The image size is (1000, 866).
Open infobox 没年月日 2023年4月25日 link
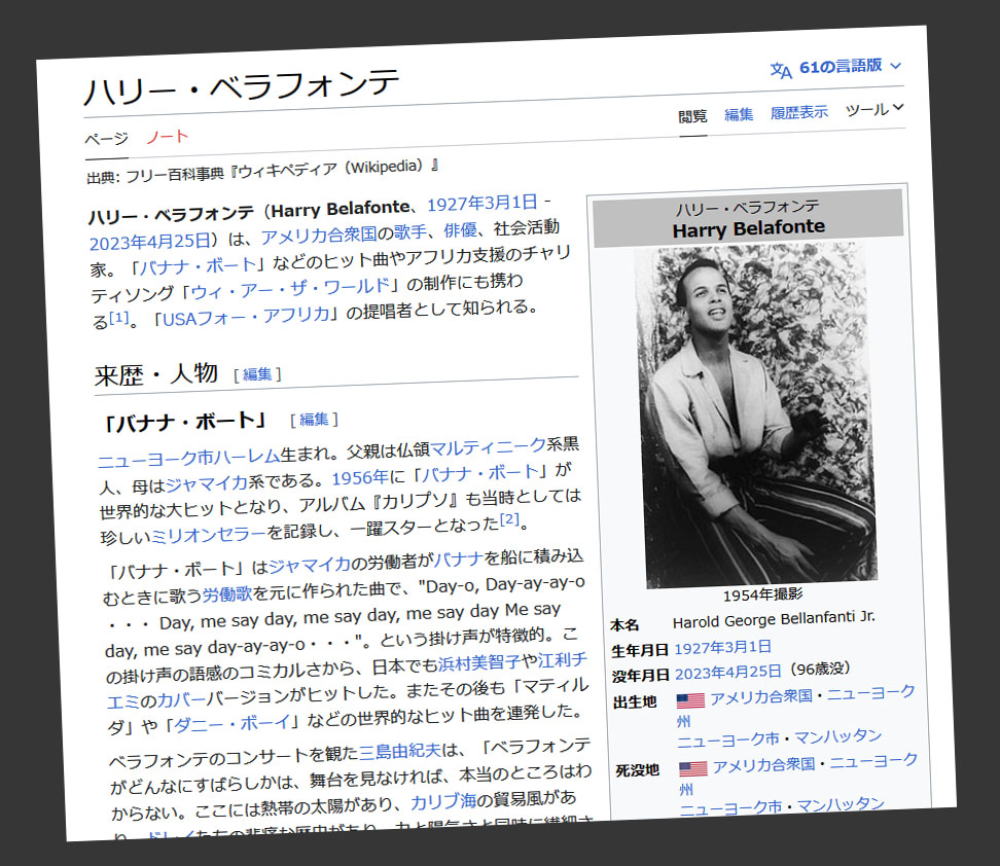pos(728,672)
